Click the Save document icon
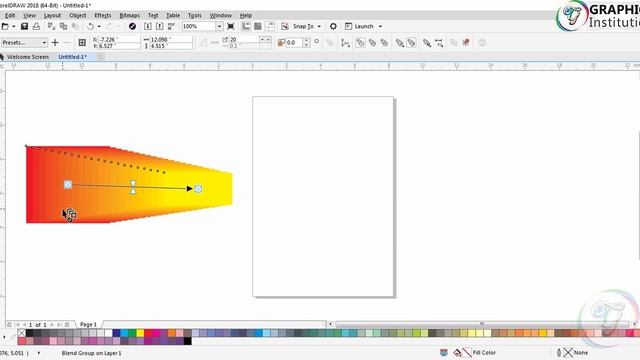 [x=24, y=26]
